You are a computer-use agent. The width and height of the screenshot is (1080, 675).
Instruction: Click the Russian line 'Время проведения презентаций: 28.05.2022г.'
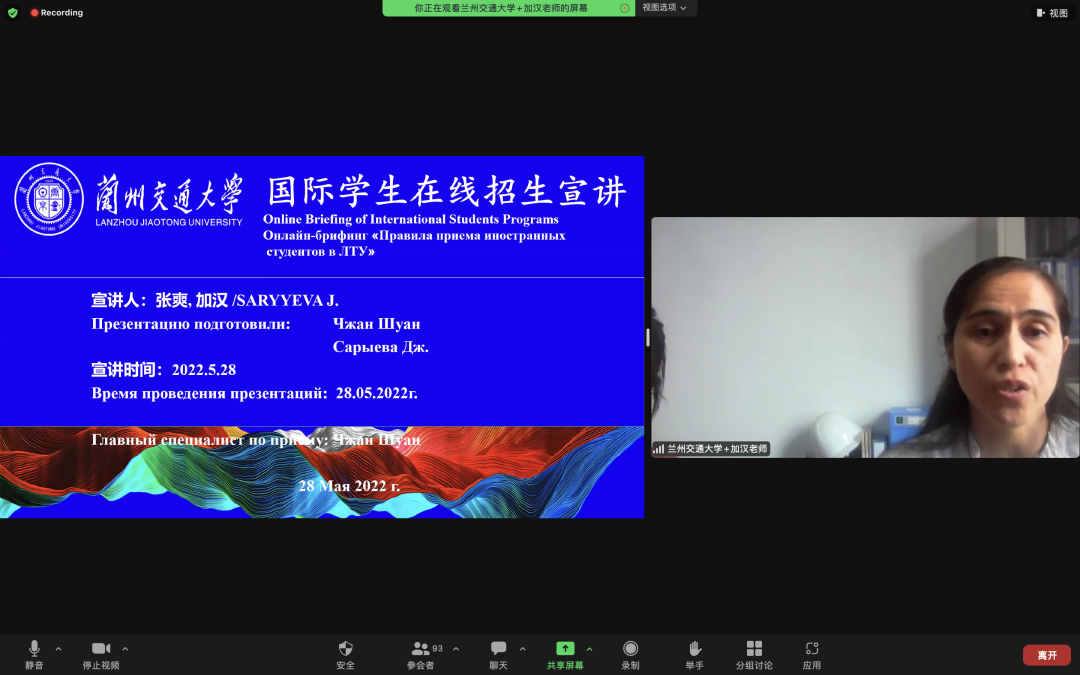coord(254,393)
